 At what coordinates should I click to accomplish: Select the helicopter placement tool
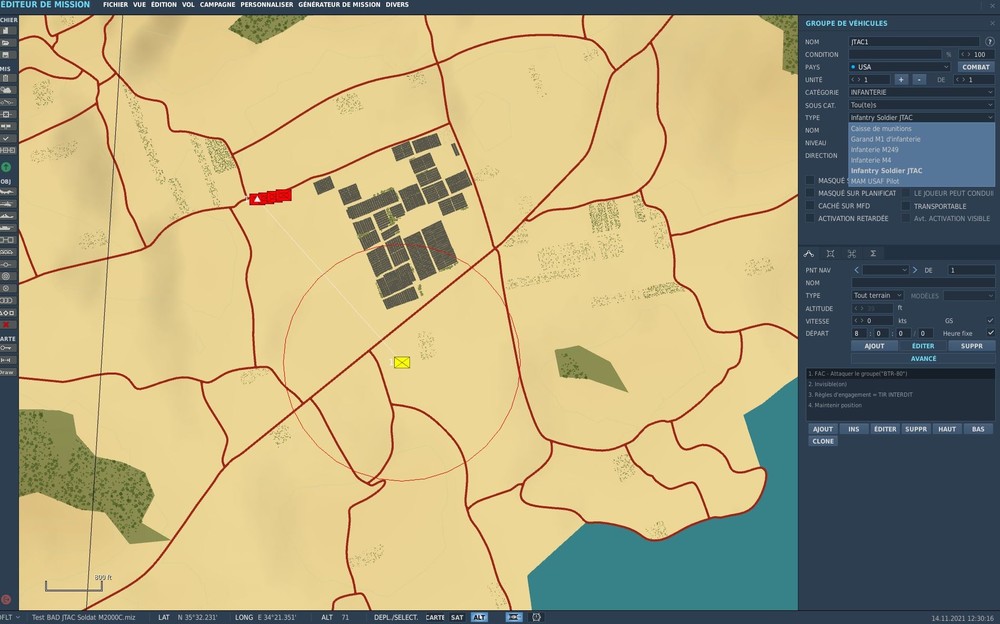pyautogui.click(x=7, y=203)
